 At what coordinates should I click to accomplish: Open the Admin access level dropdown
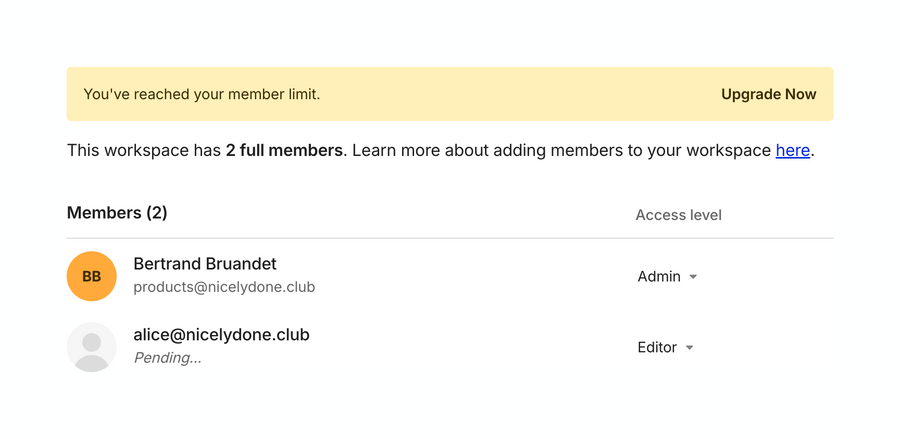(667, 277)
